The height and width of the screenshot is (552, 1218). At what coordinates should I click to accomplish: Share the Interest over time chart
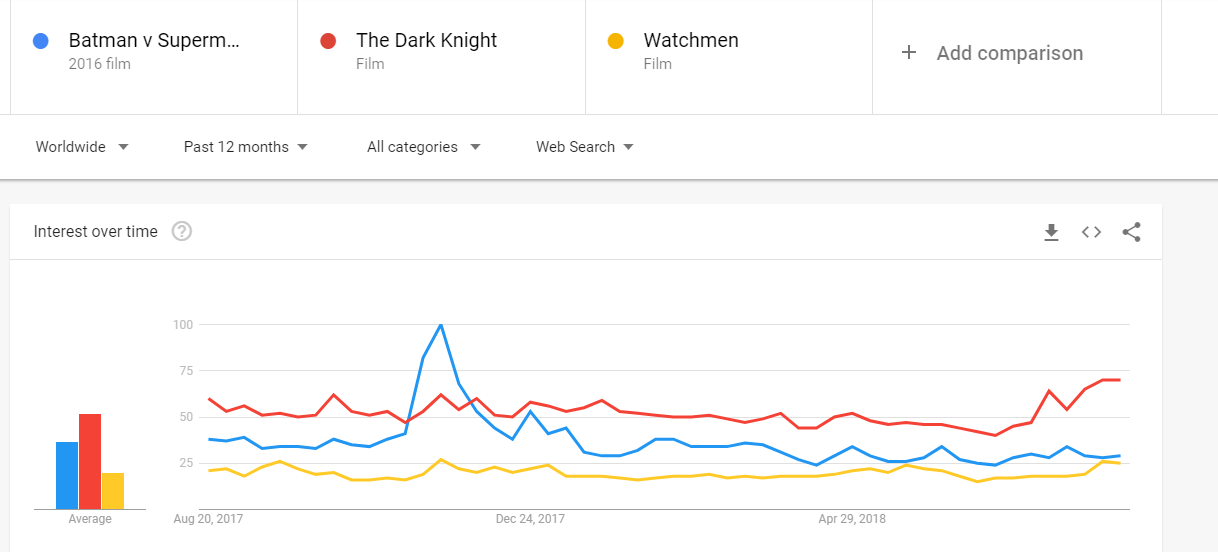[x=1131, y=232]
